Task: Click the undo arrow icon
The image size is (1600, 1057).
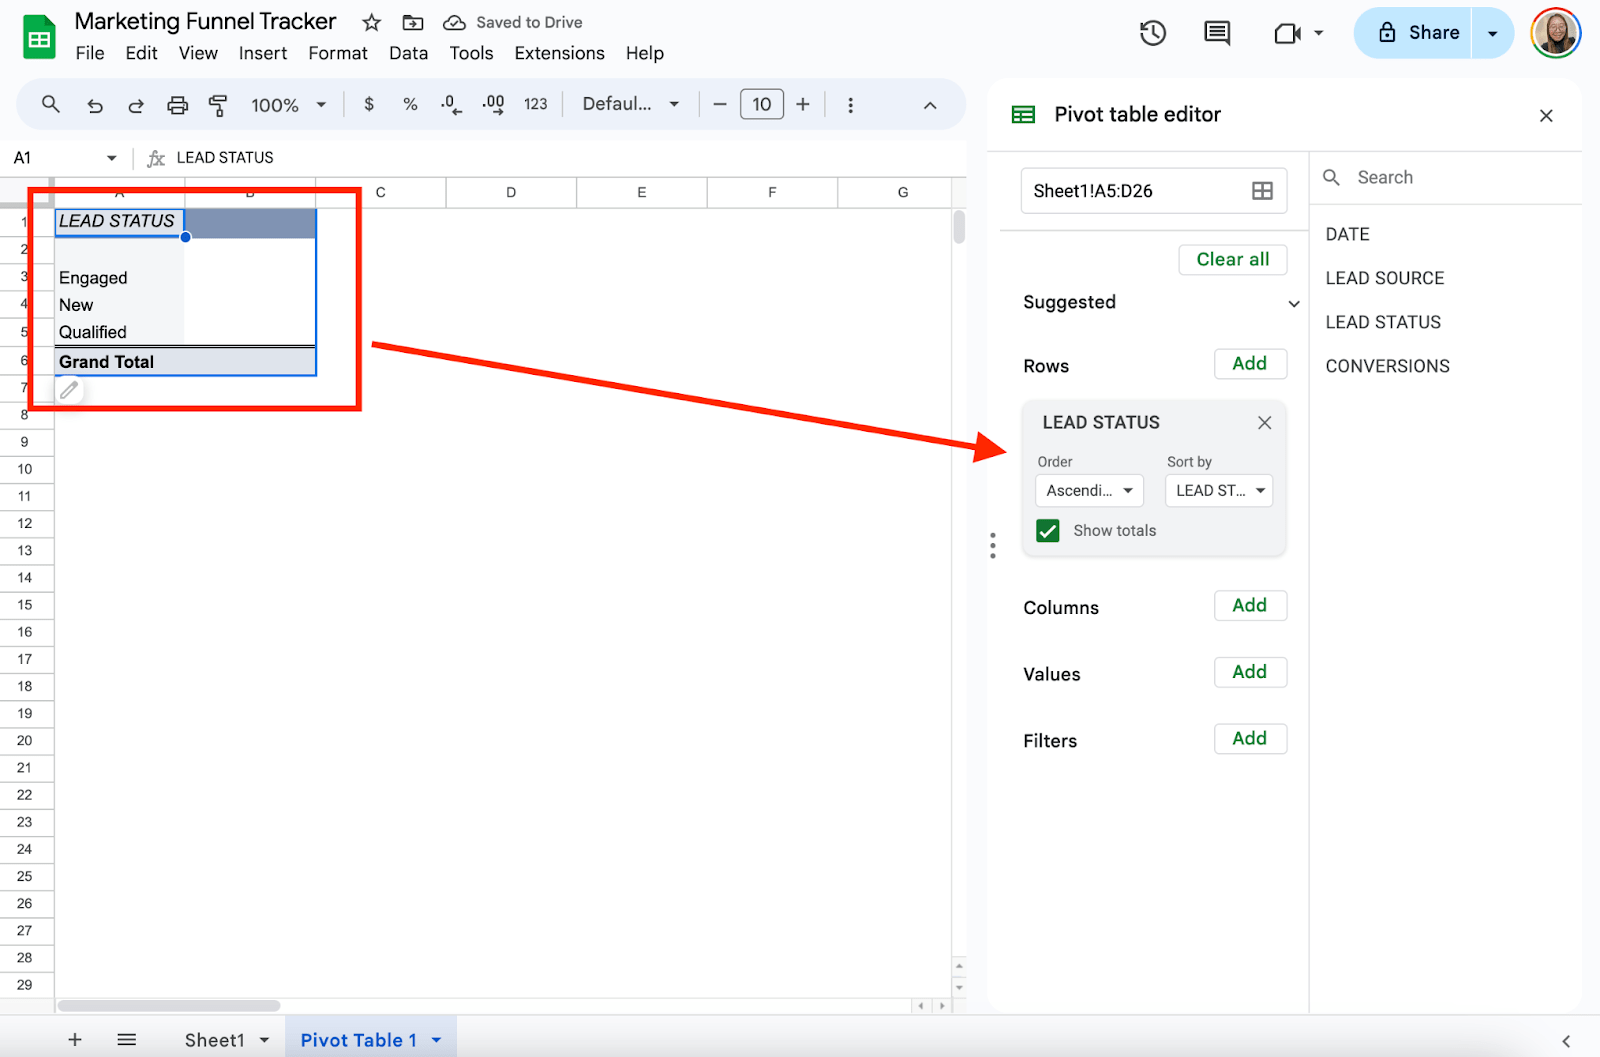Action: pyautogui.click(x=95, y=105)
